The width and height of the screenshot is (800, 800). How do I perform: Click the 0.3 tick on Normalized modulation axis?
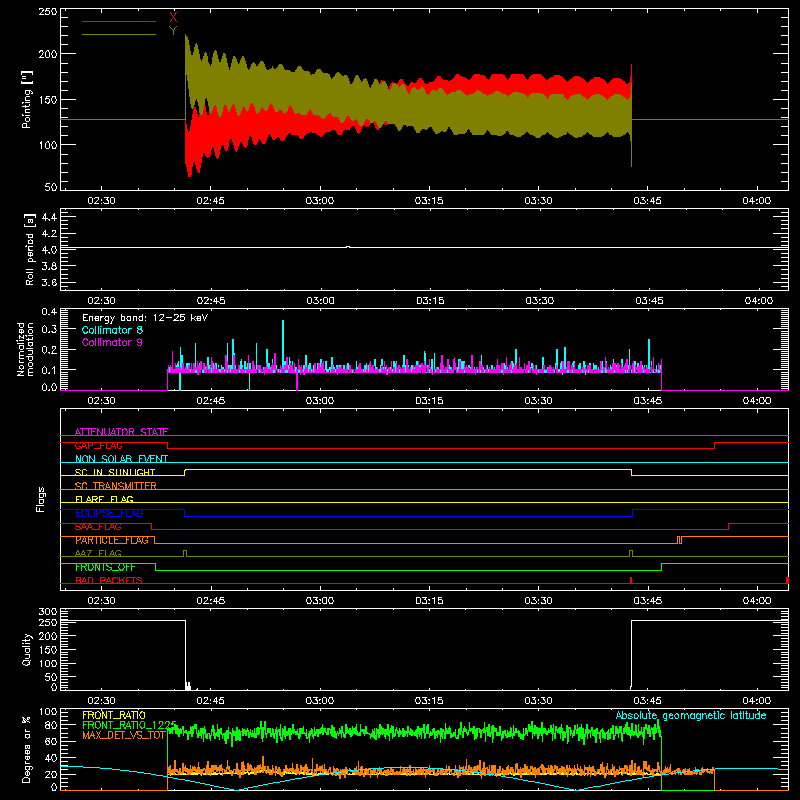click(49, 330)
